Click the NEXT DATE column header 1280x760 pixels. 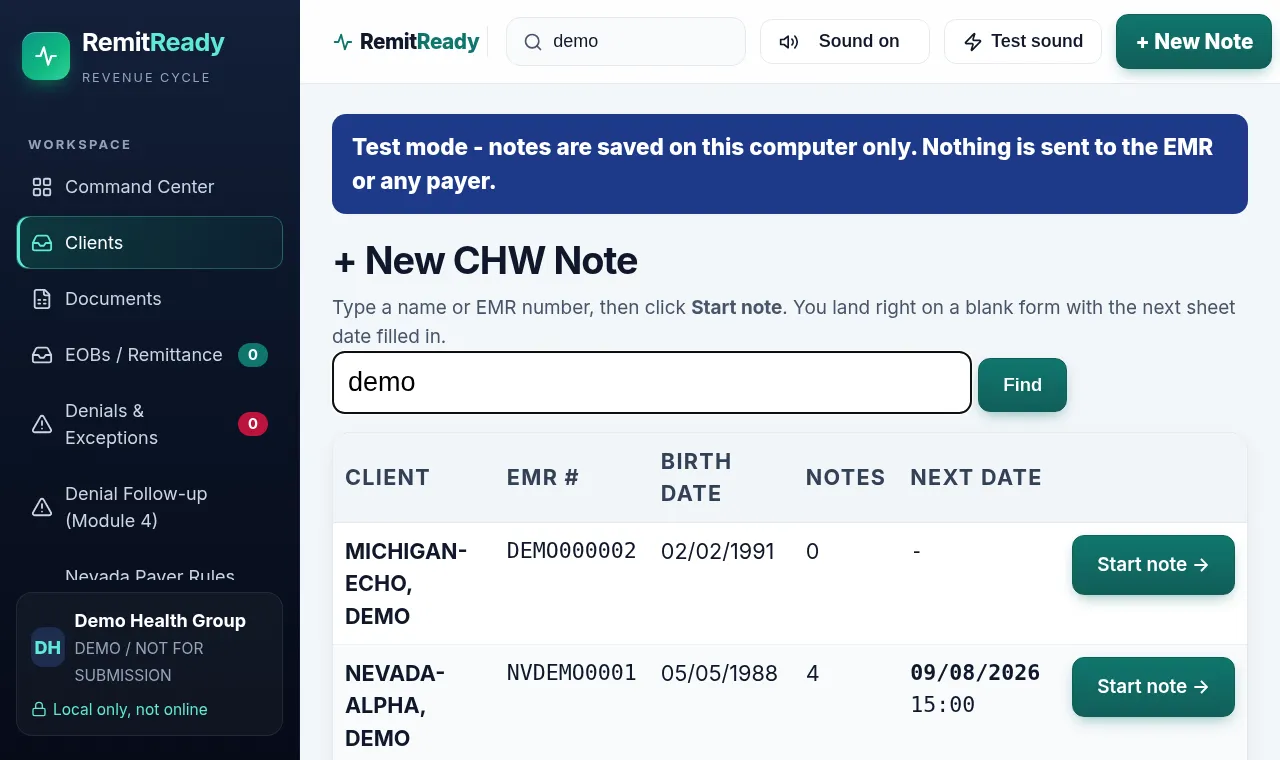click(x=976, y=478)
